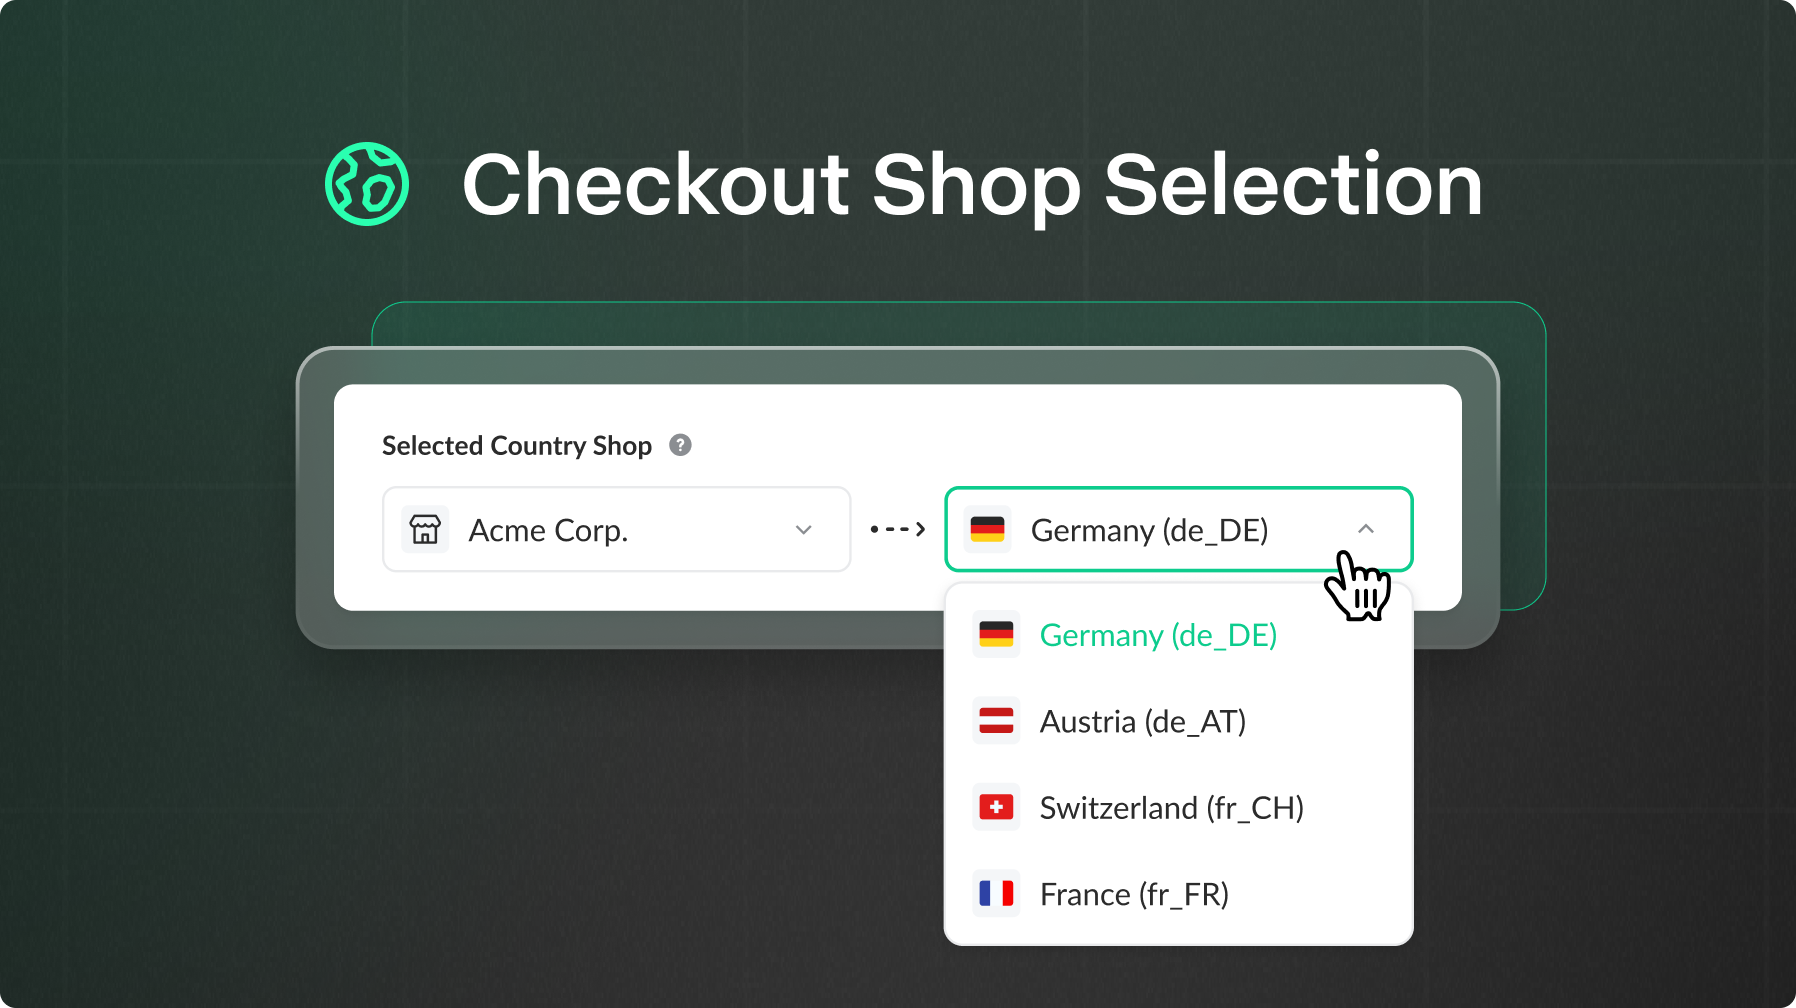Click the Selected Country Shop label
Viewport: 1796px width, 1008px height.
pyautogui.click(x=516, y=445)
